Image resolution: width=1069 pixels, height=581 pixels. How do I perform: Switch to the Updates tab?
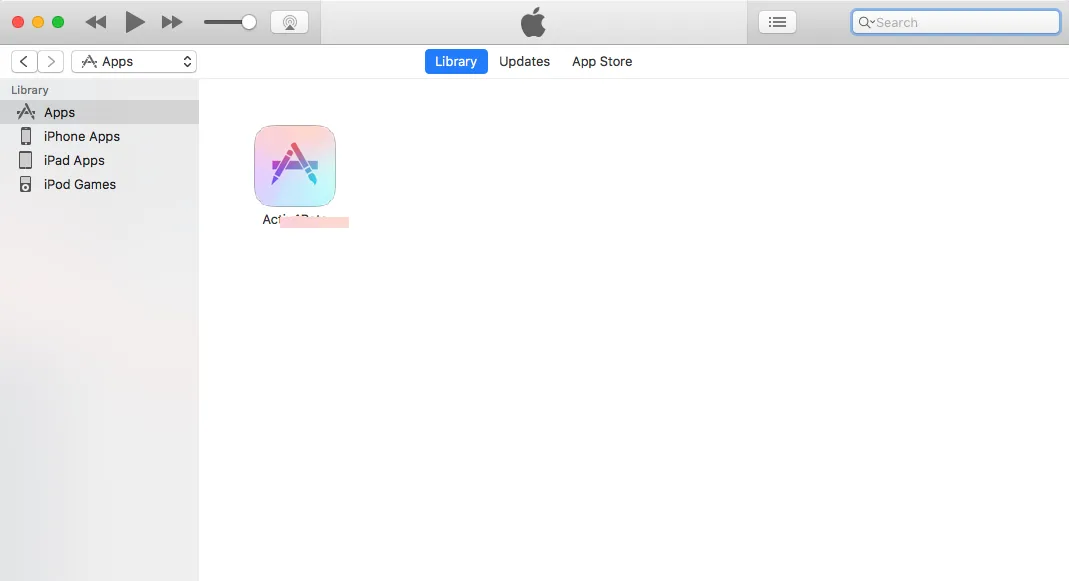(x=524, y=61)
